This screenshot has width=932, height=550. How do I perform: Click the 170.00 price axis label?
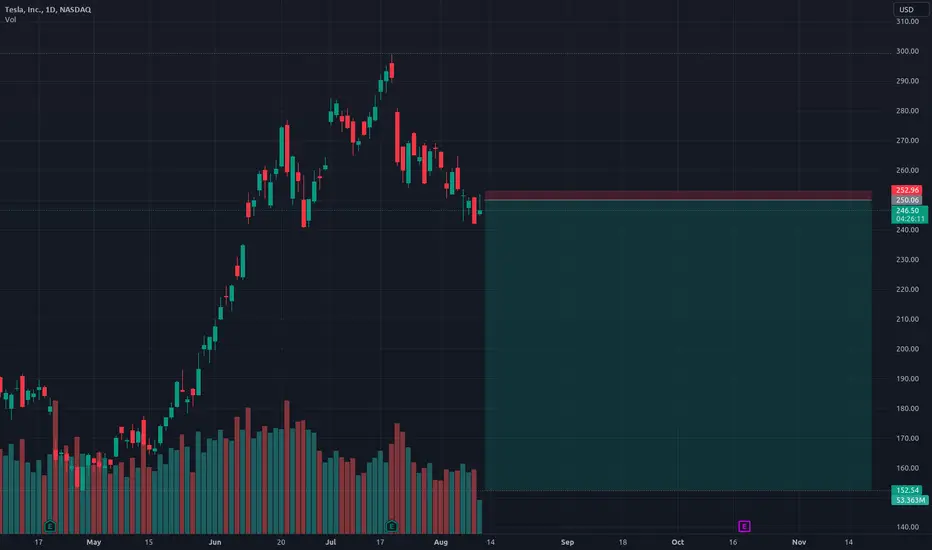[x=908, y=438]
